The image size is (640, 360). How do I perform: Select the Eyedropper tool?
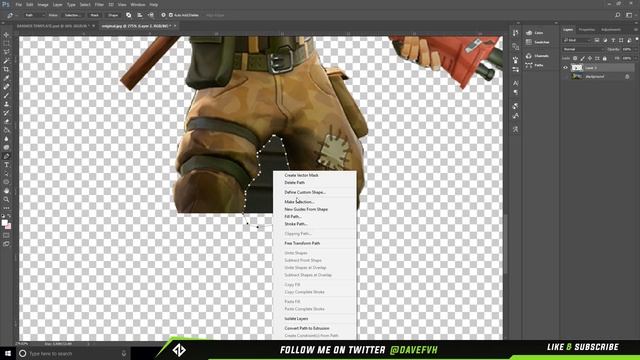tap(7, 78)
